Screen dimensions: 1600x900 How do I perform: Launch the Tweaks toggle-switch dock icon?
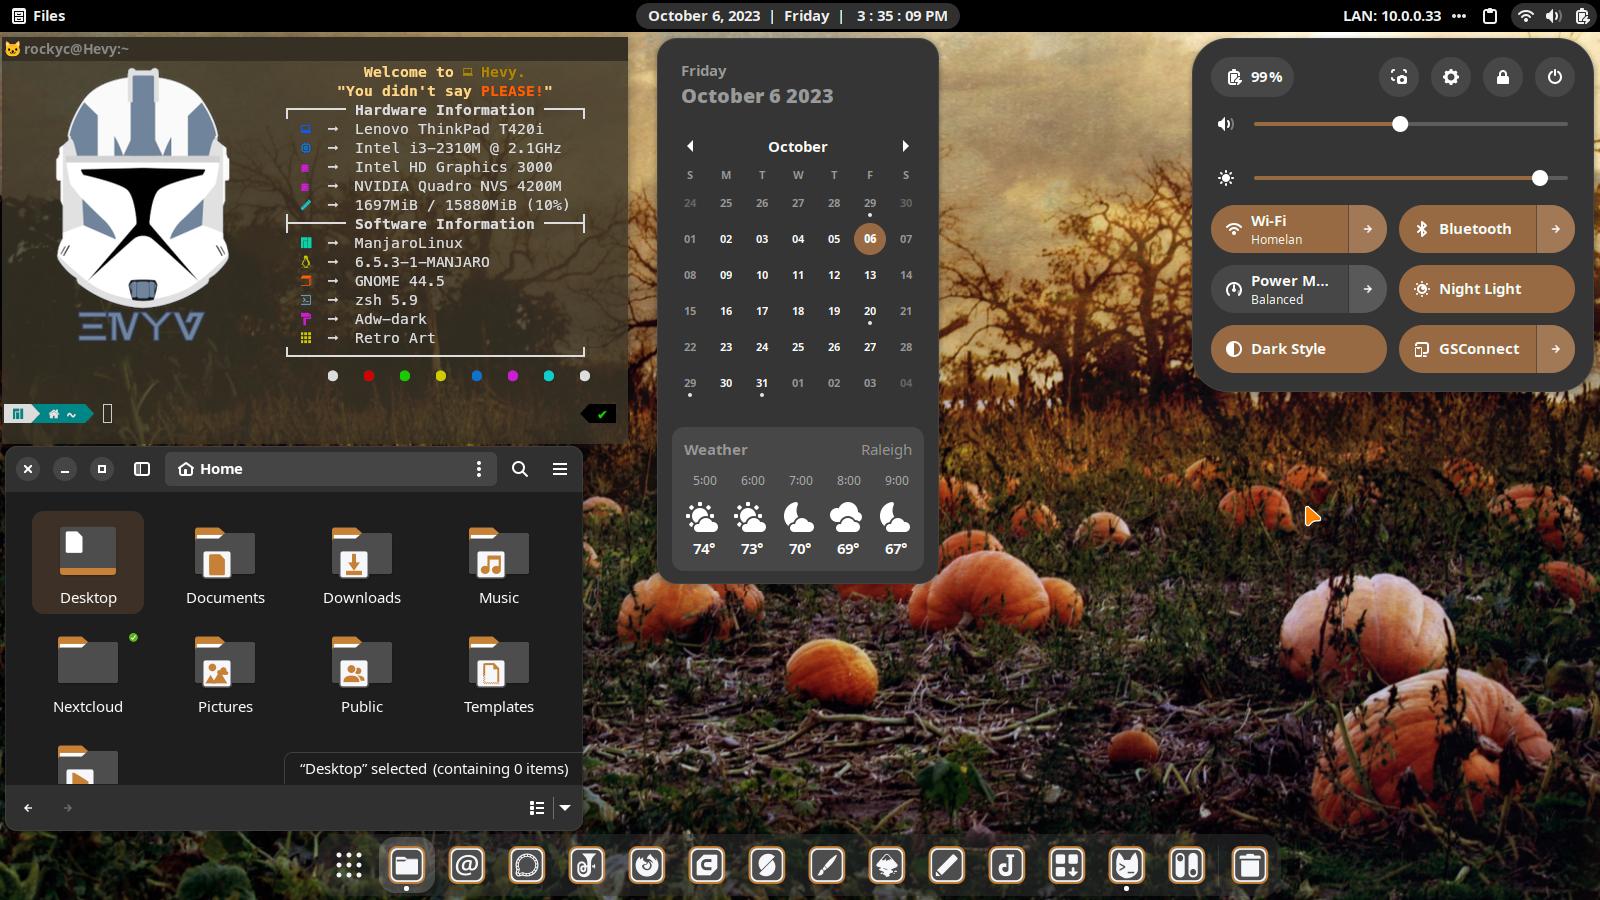click(x=1187, y=865)
